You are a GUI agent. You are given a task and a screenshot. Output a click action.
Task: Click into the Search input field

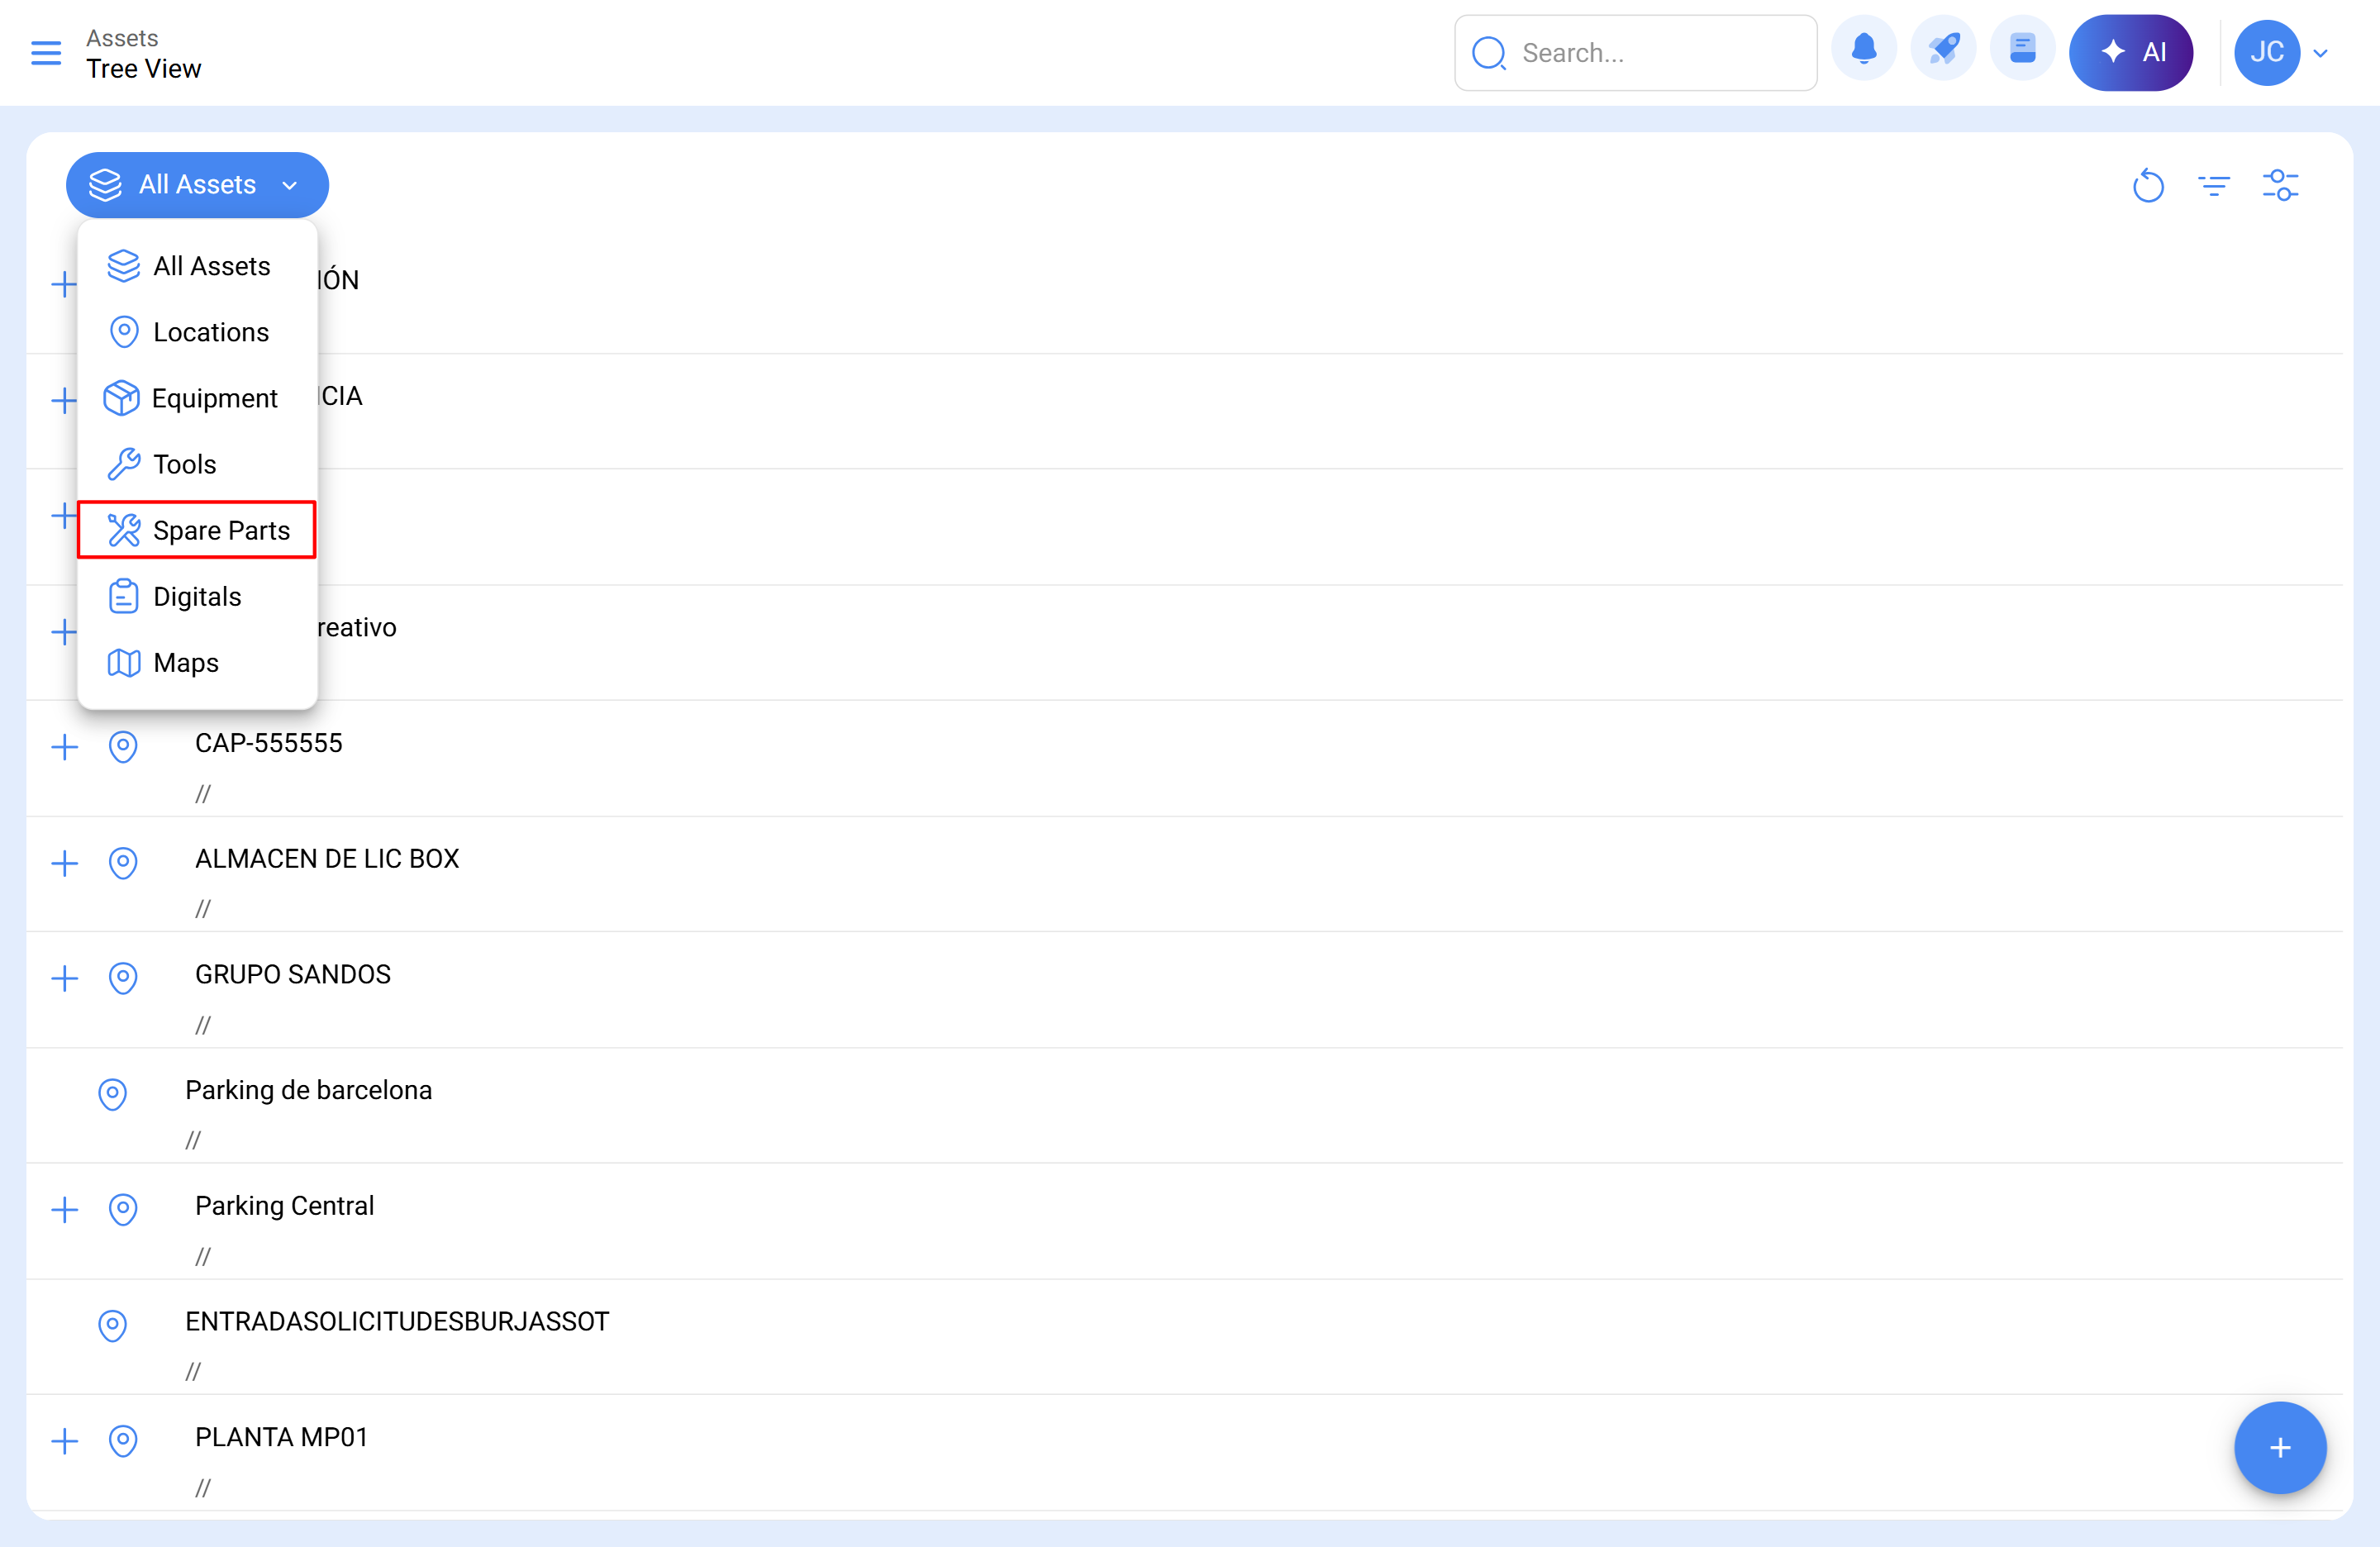tap(1650, 53)
